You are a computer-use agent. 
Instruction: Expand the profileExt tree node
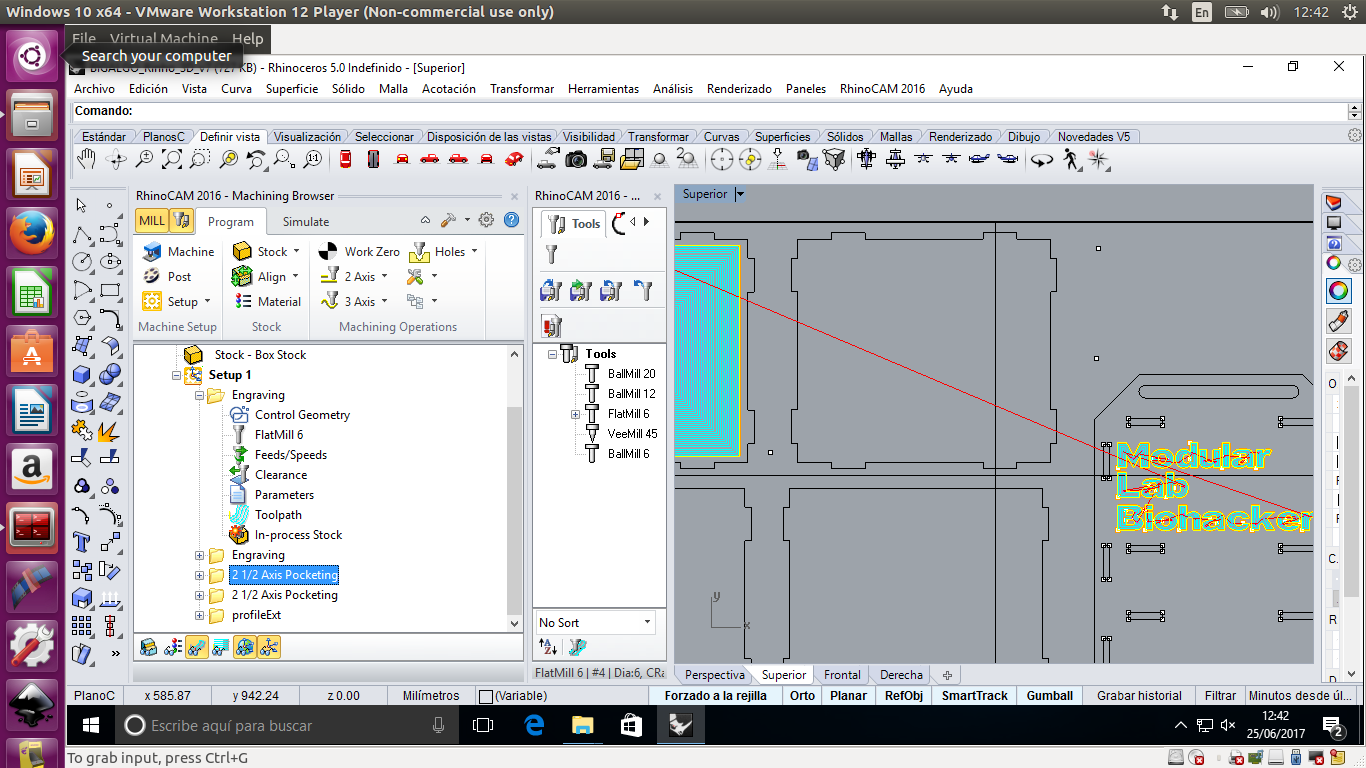coord(200,615)
